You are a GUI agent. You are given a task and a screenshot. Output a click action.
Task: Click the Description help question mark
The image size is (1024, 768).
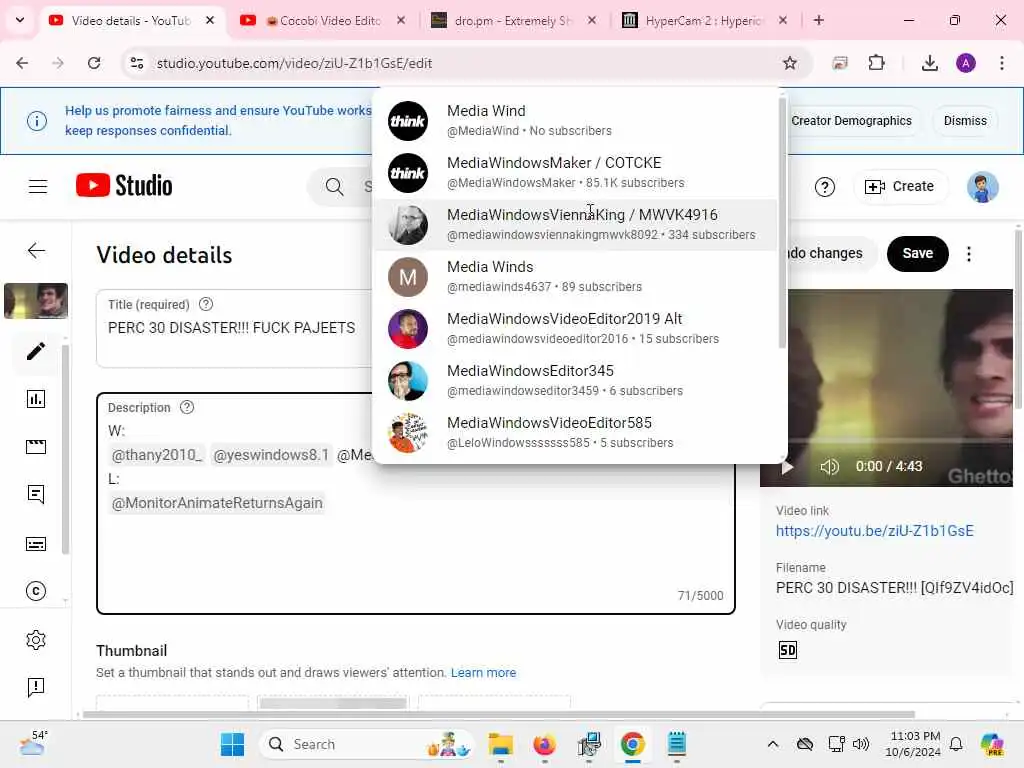click(187, 408)
